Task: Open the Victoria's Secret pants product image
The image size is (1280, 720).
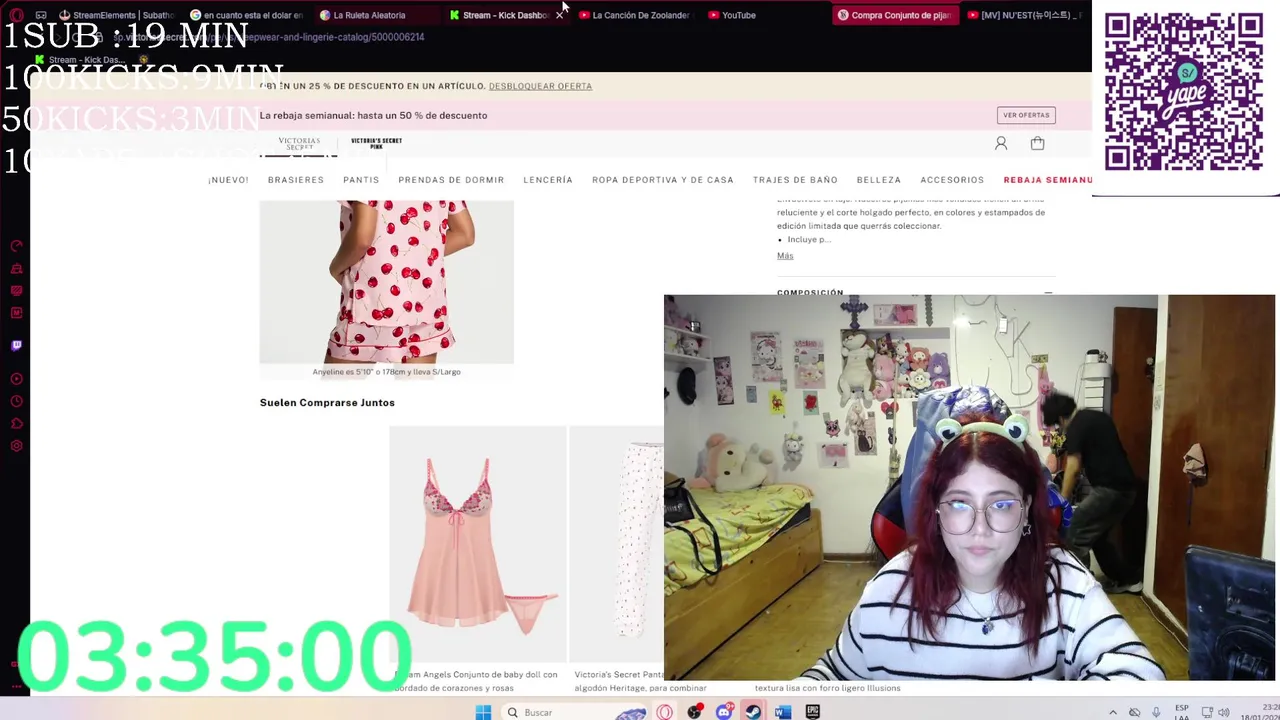Action: [x=616, y=544]
